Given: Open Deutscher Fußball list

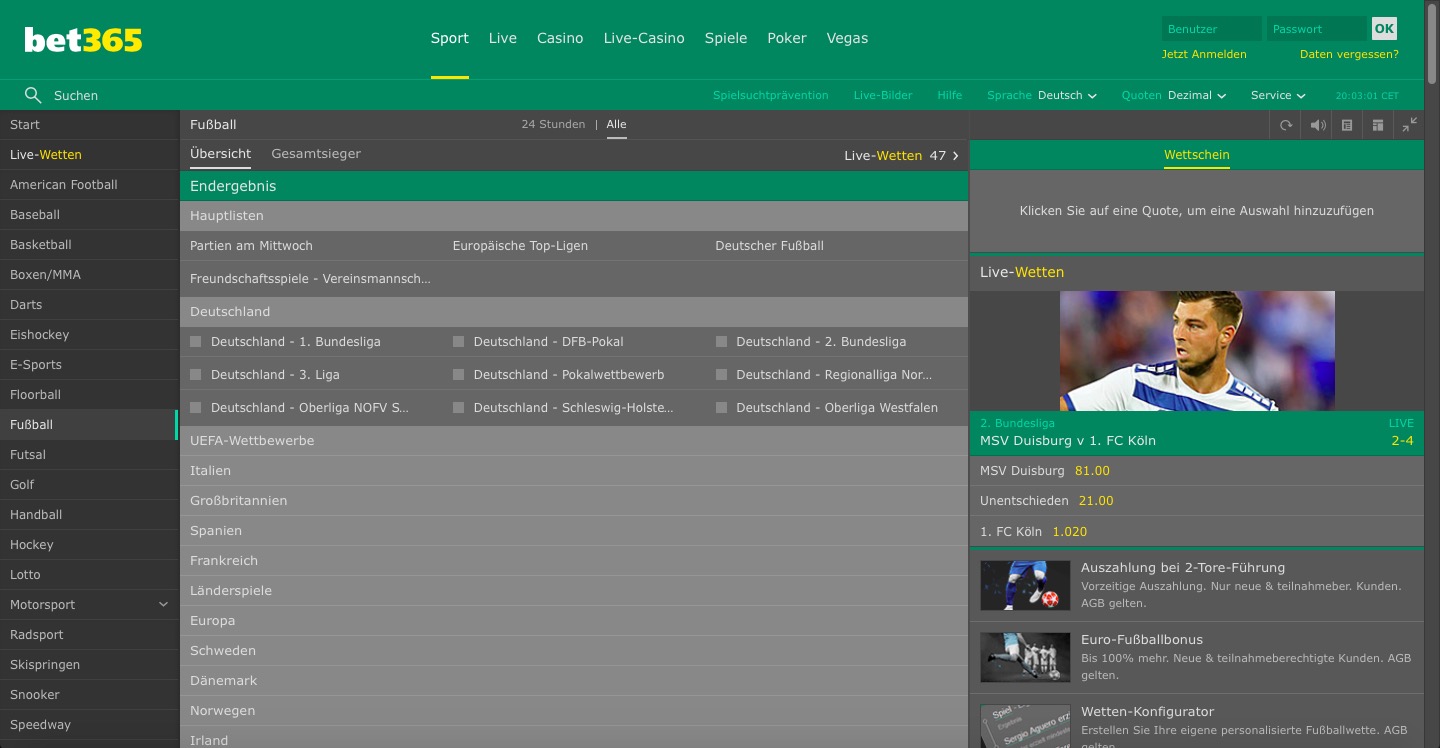Looking at the screenshot, I should click(769, 246).
